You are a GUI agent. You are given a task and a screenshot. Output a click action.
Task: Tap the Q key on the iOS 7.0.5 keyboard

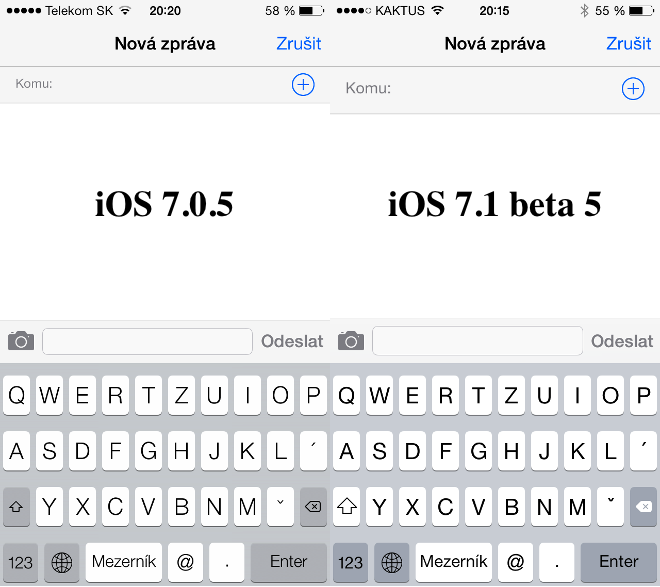pos(17,397)
